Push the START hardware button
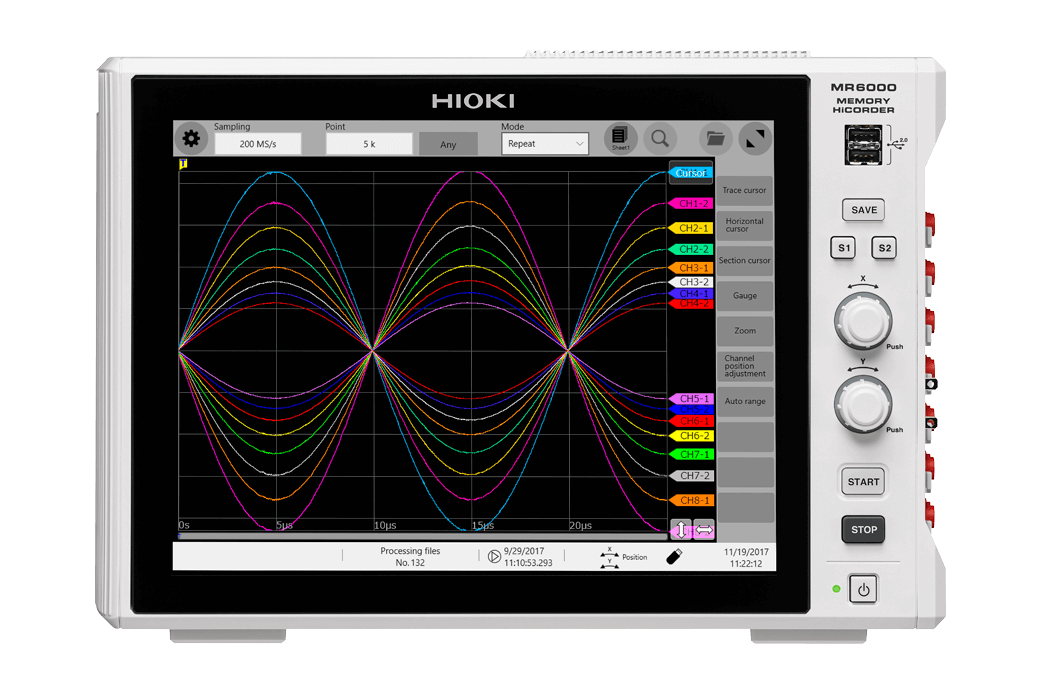 (x=863, y=482)
